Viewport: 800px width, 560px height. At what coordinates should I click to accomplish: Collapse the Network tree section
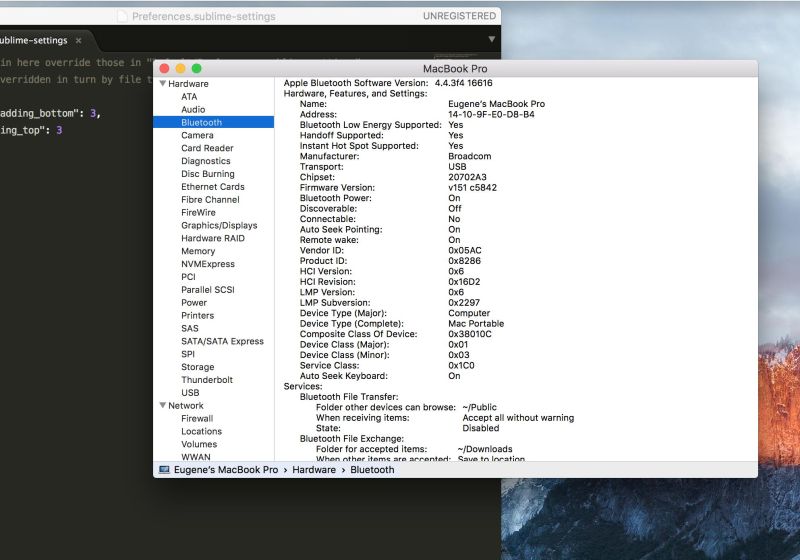click(162, 405)
